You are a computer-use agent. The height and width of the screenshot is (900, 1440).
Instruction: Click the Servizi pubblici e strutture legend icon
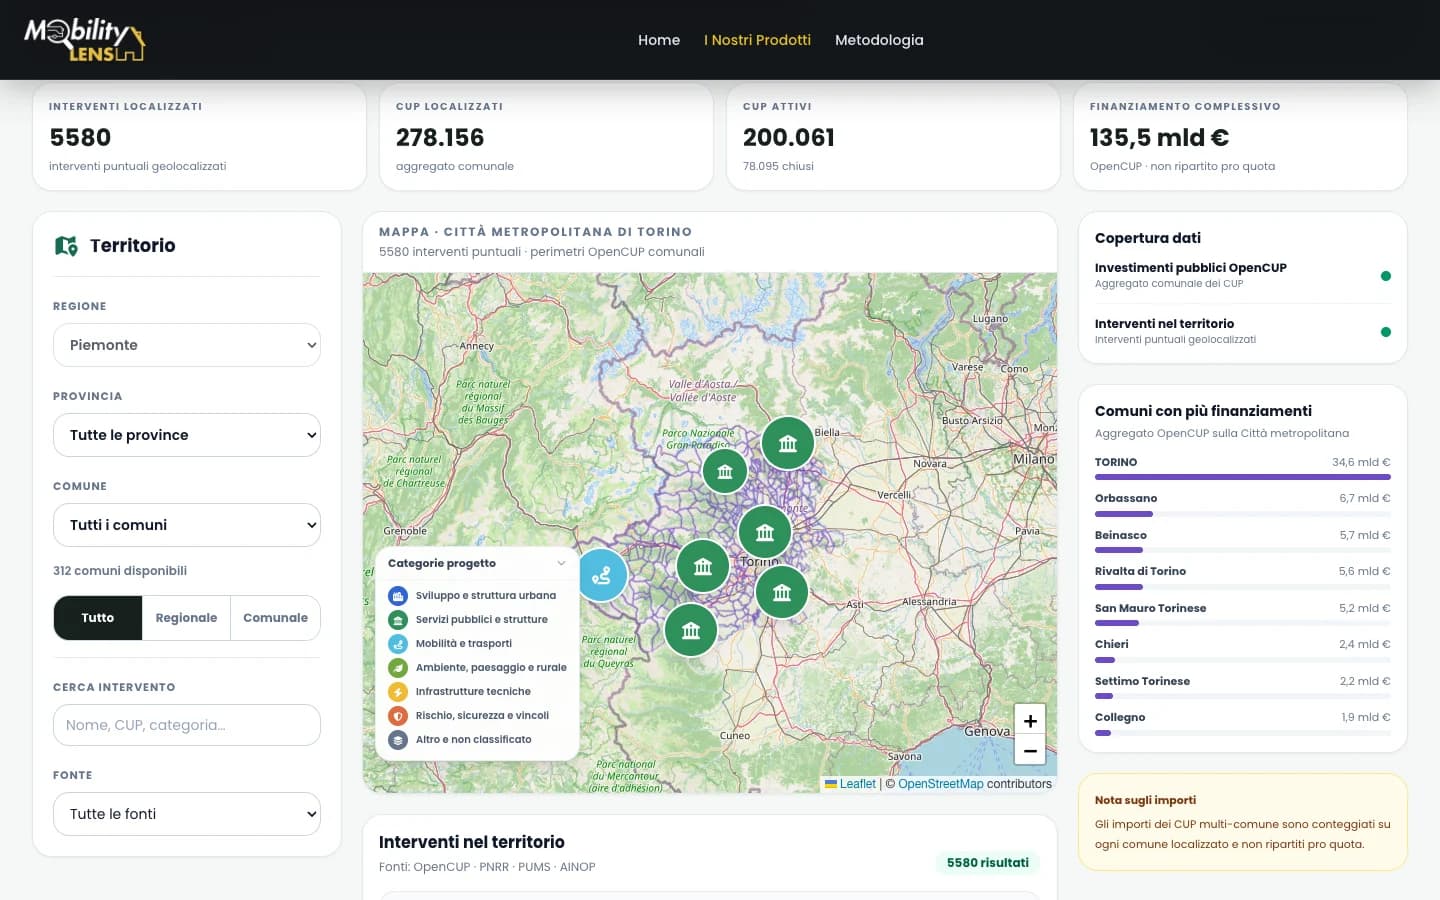point(398,619)
